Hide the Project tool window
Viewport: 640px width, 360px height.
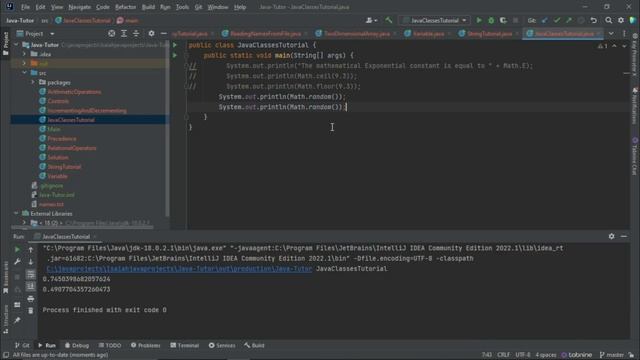pyautogui.click(x=164, y=33)
